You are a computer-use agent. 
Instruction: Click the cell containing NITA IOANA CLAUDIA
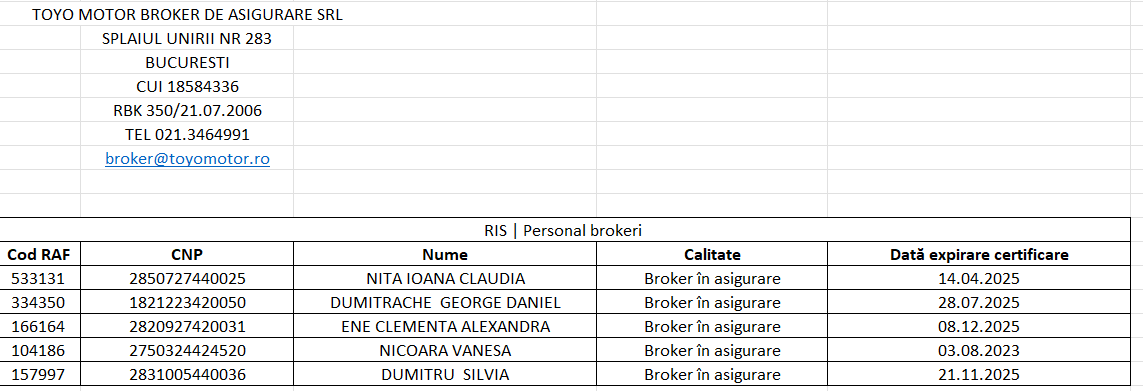pos(445,279)
